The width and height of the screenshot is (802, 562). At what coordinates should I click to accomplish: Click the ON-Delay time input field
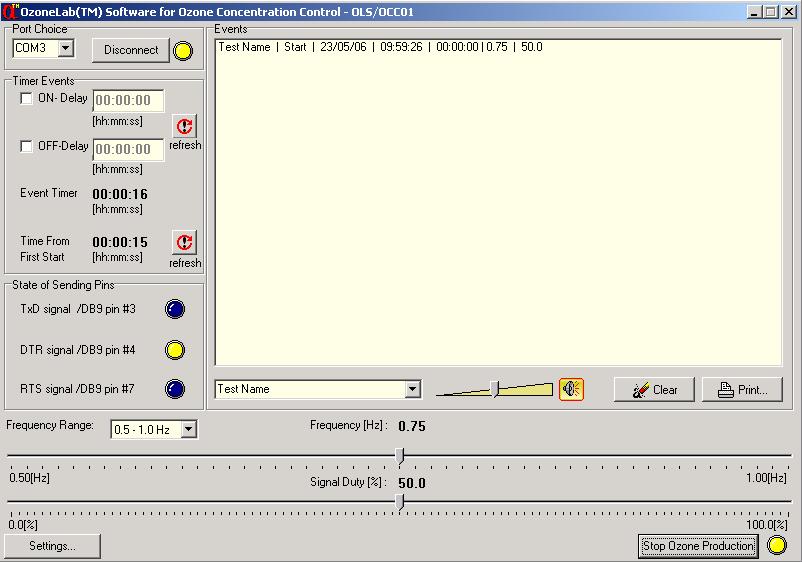pyautogui.click(x=128, y=100)
